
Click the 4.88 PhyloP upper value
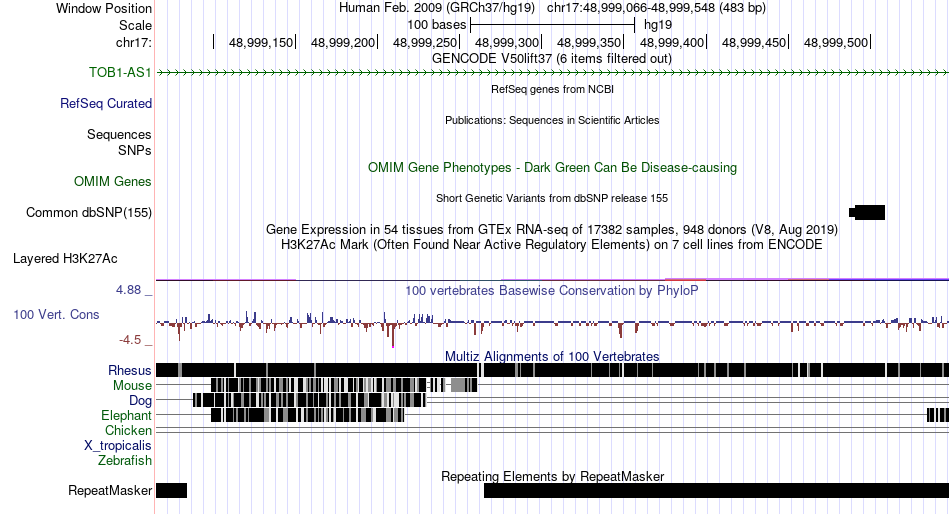[x=128, y=290]
